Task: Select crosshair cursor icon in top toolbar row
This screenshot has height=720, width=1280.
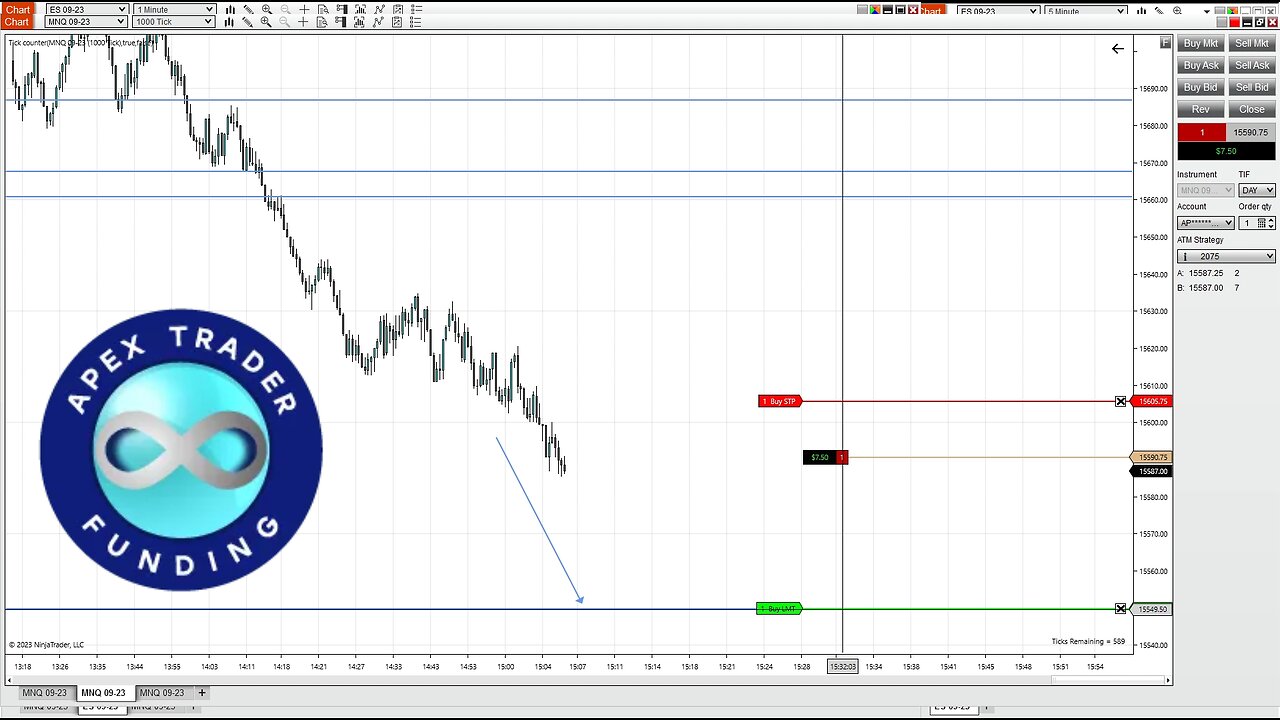Action: (304, 9)
